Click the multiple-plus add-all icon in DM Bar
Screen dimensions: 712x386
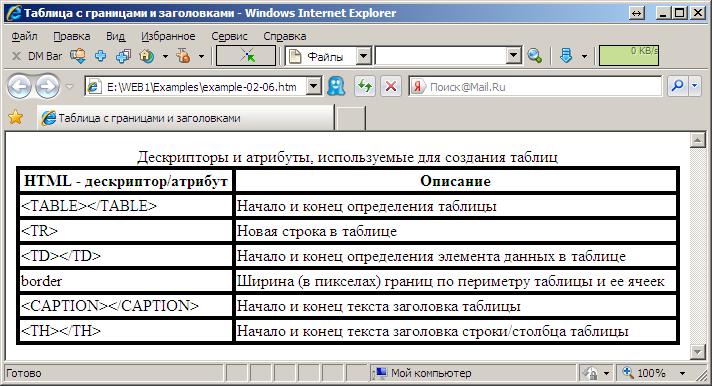click(x=123, y=56)
